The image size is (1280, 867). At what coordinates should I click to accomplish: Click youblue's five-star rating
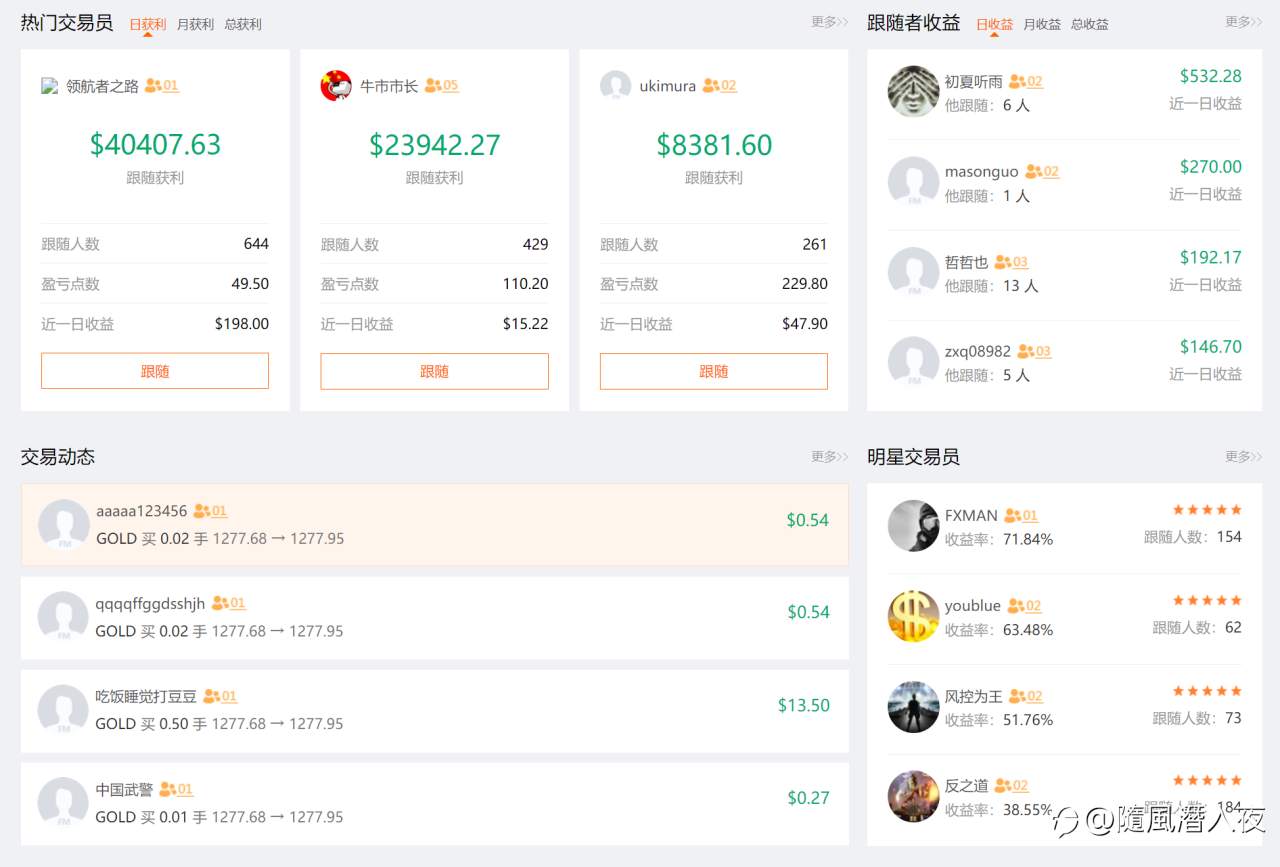tap(1207, 600)
